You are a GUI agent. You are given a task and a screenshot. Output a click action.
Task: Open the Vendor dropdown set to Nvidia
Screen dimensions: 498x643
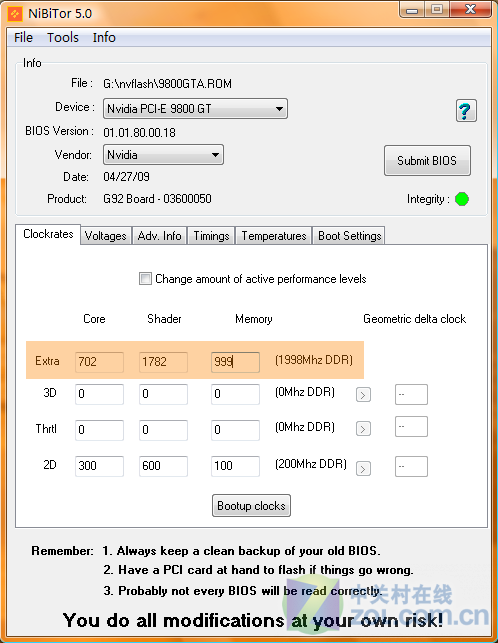point(163,155)
